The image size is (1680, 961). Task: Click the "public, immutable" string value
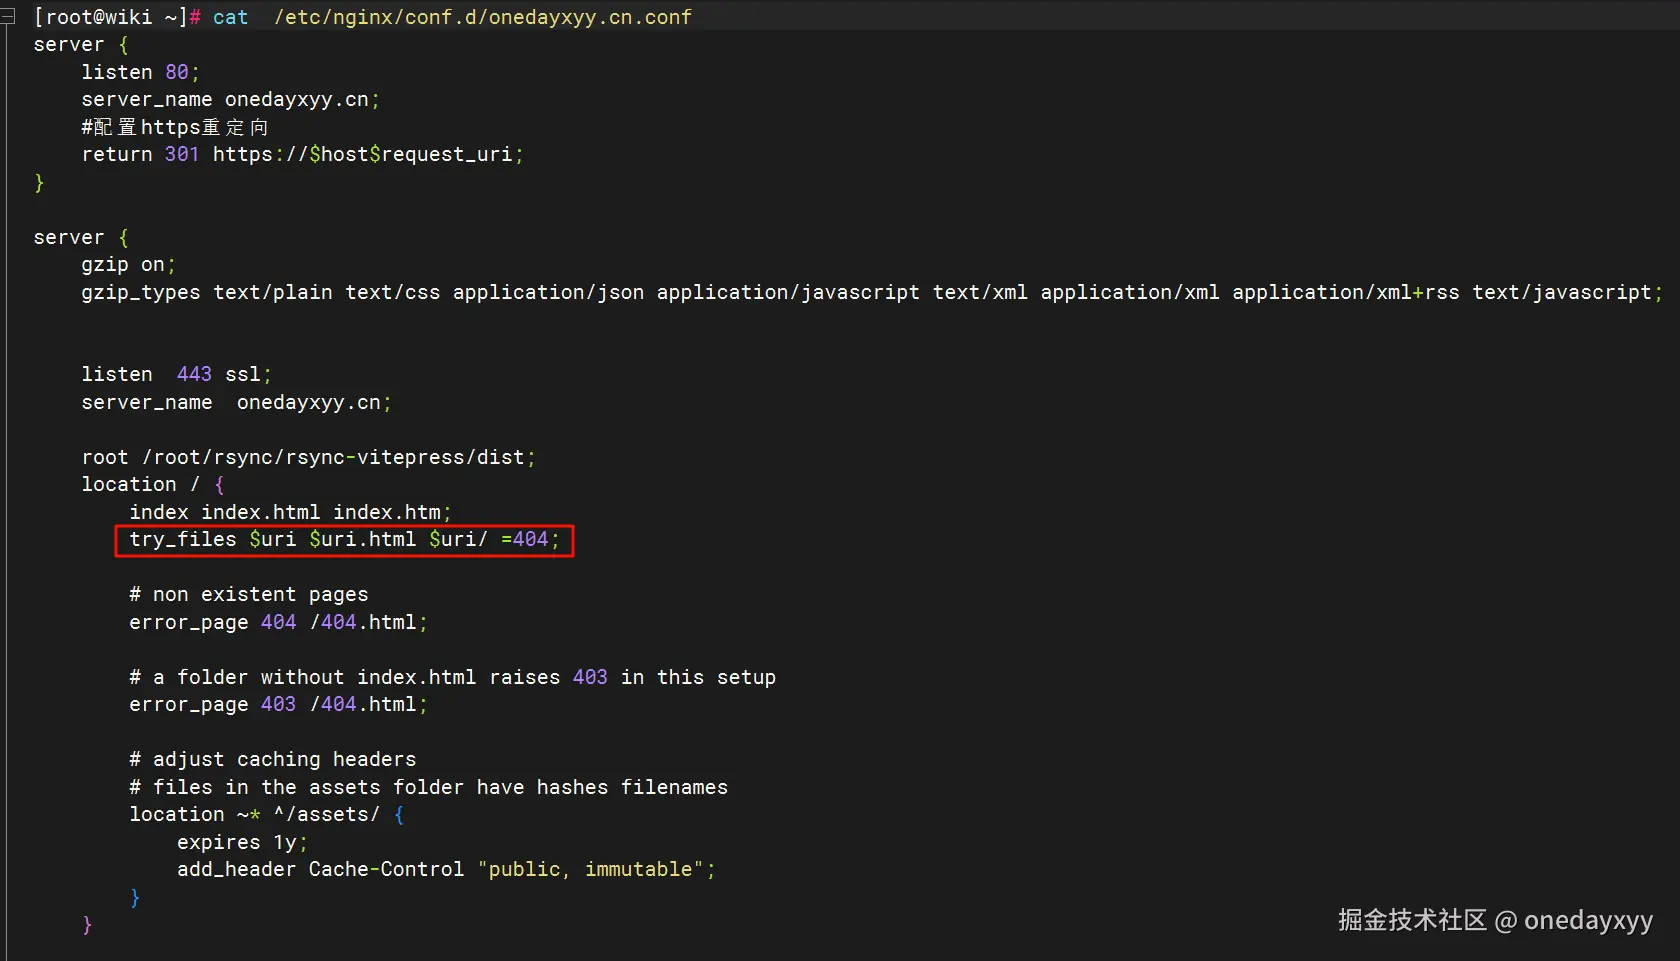tap(592, 869)
